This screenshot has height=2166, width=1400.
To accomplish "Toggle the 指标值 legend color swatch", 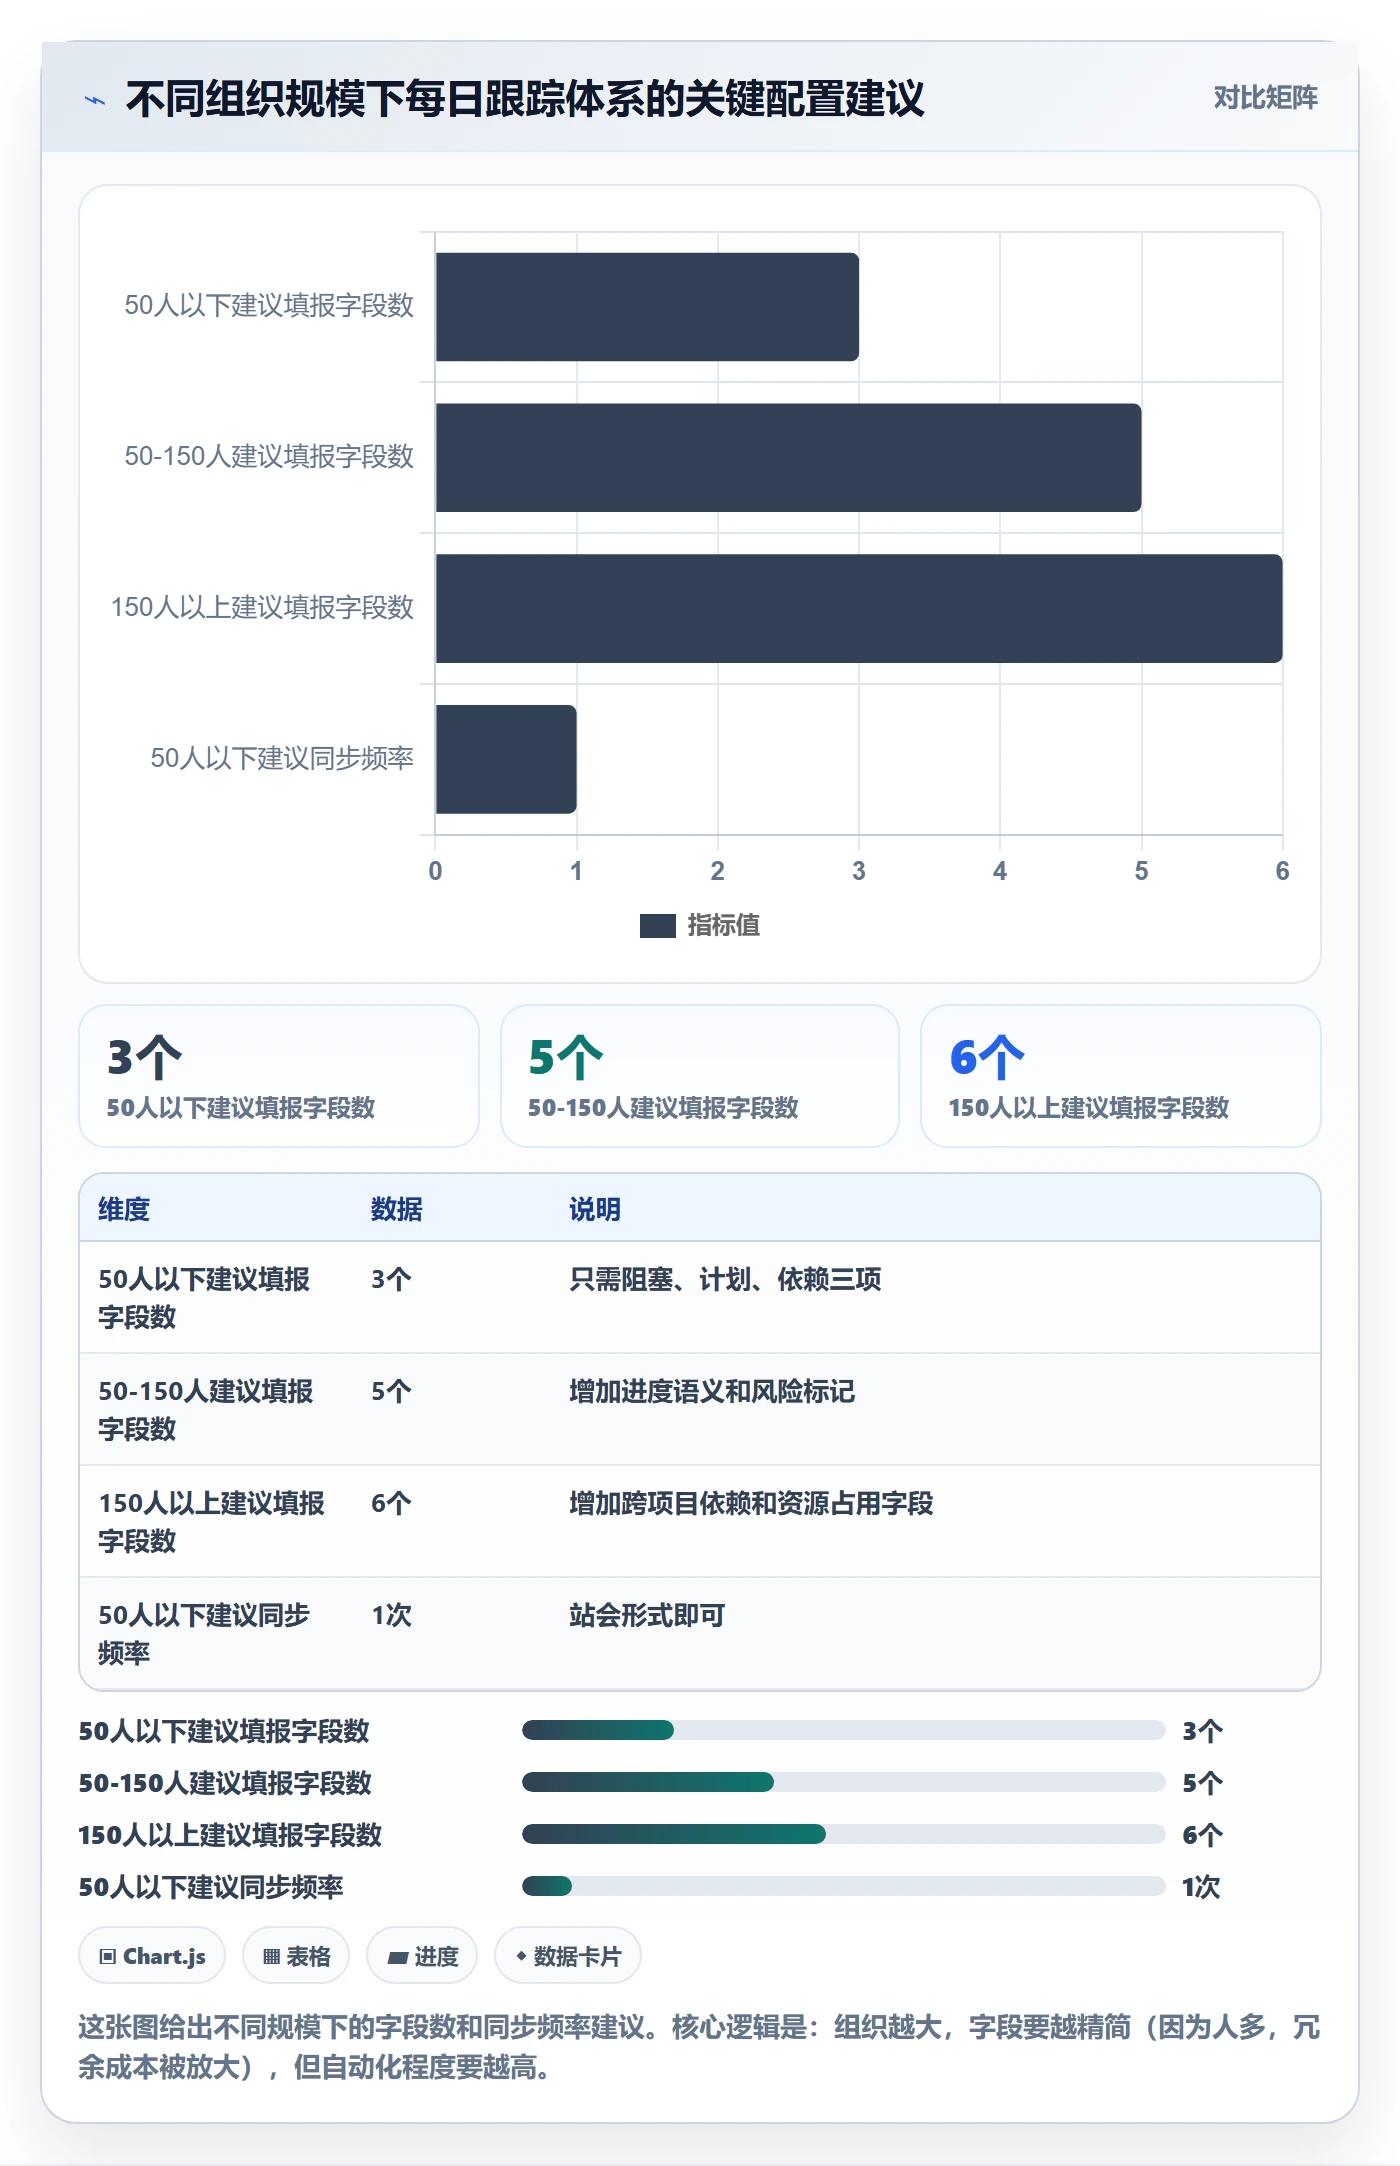I will pos(657,926).
